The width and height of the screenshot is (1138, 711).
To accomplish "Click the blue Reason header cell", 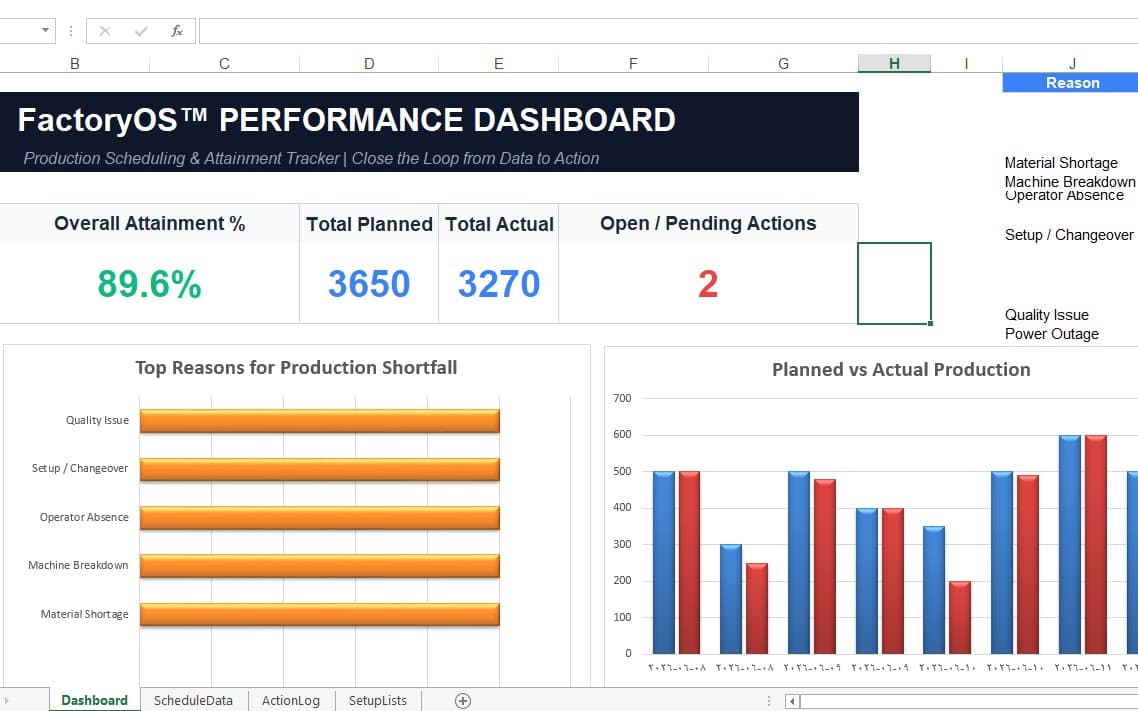I will (1071, 83).
